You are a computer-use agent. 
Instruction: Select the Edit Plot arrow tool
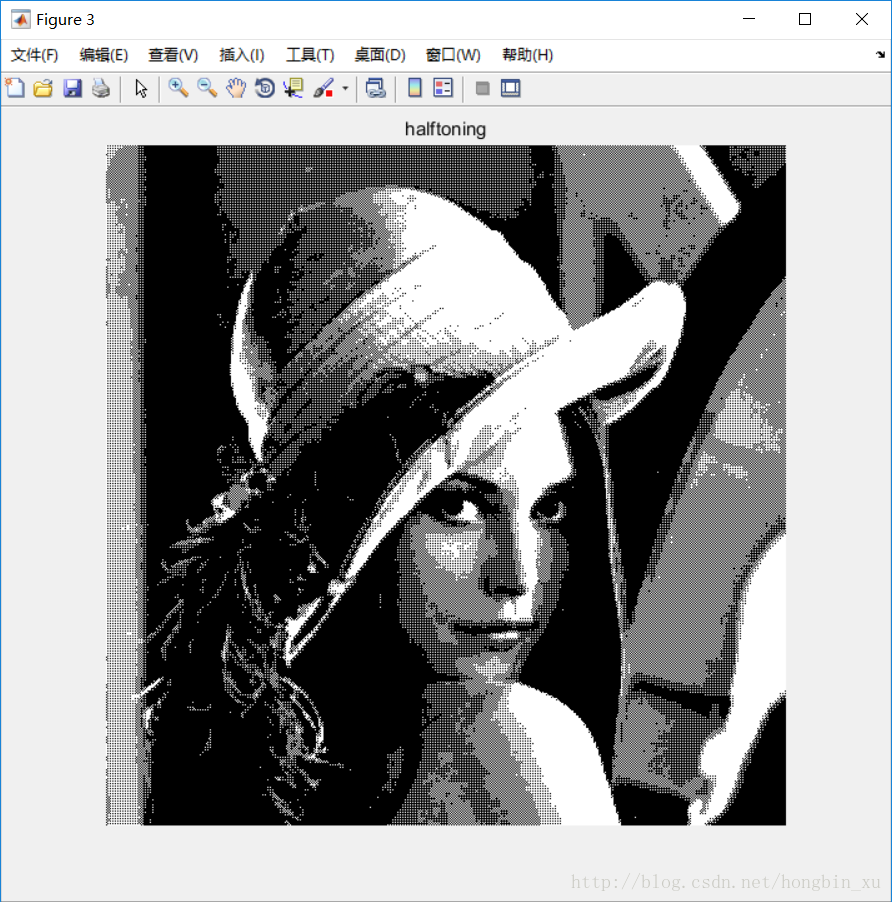[x=141, y=88]
